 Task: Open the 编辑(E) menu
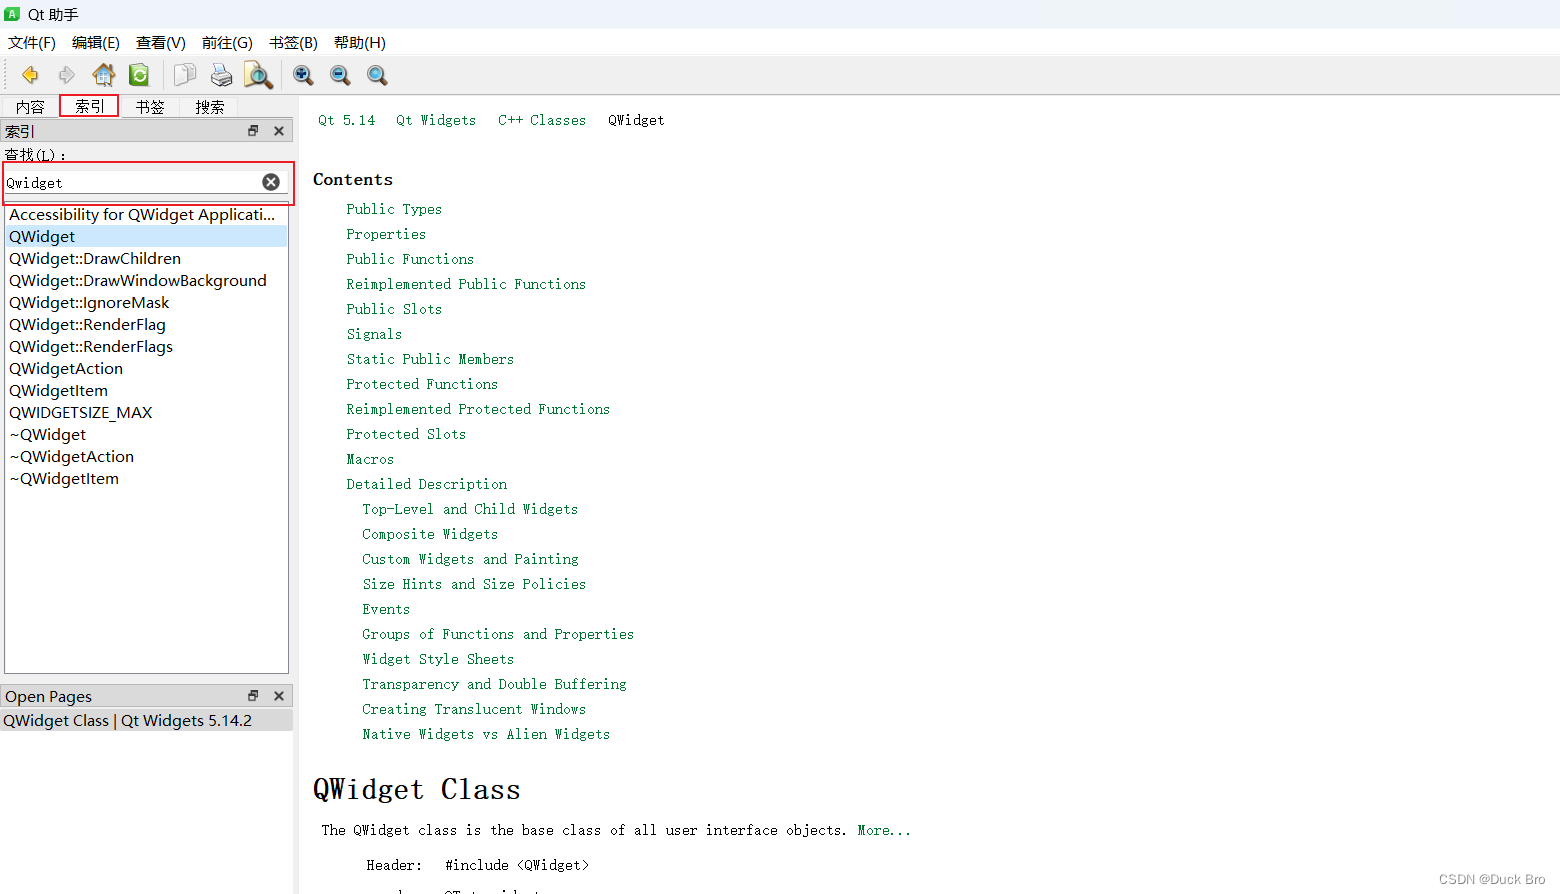(96, 43)
